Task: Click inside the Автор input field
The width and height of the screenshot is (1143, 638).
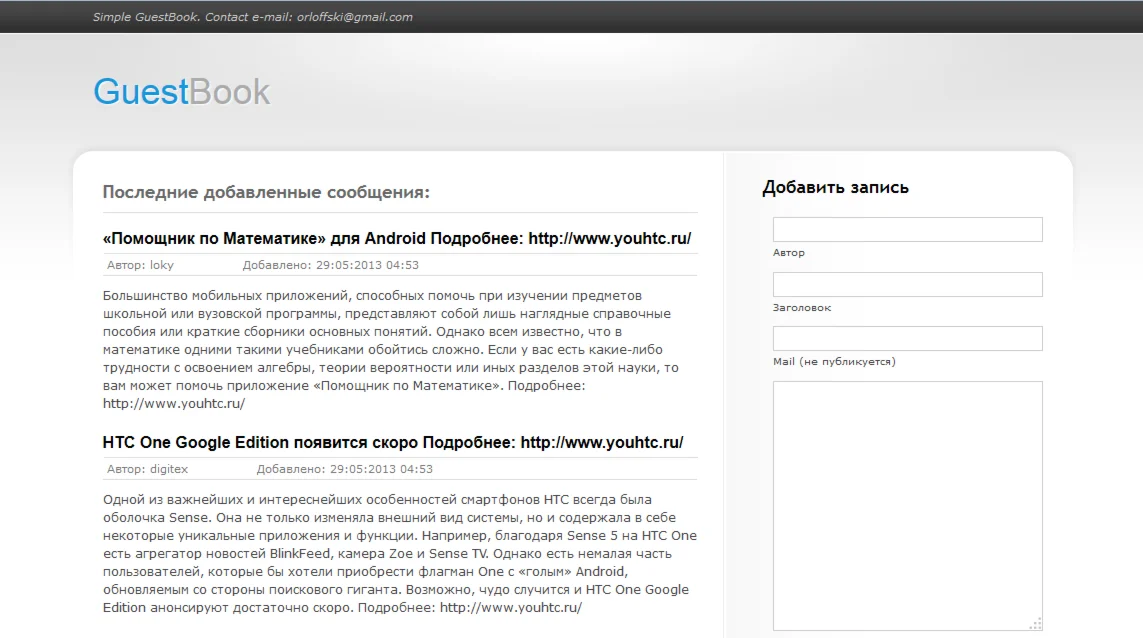Action: click(x=906, y=229)
